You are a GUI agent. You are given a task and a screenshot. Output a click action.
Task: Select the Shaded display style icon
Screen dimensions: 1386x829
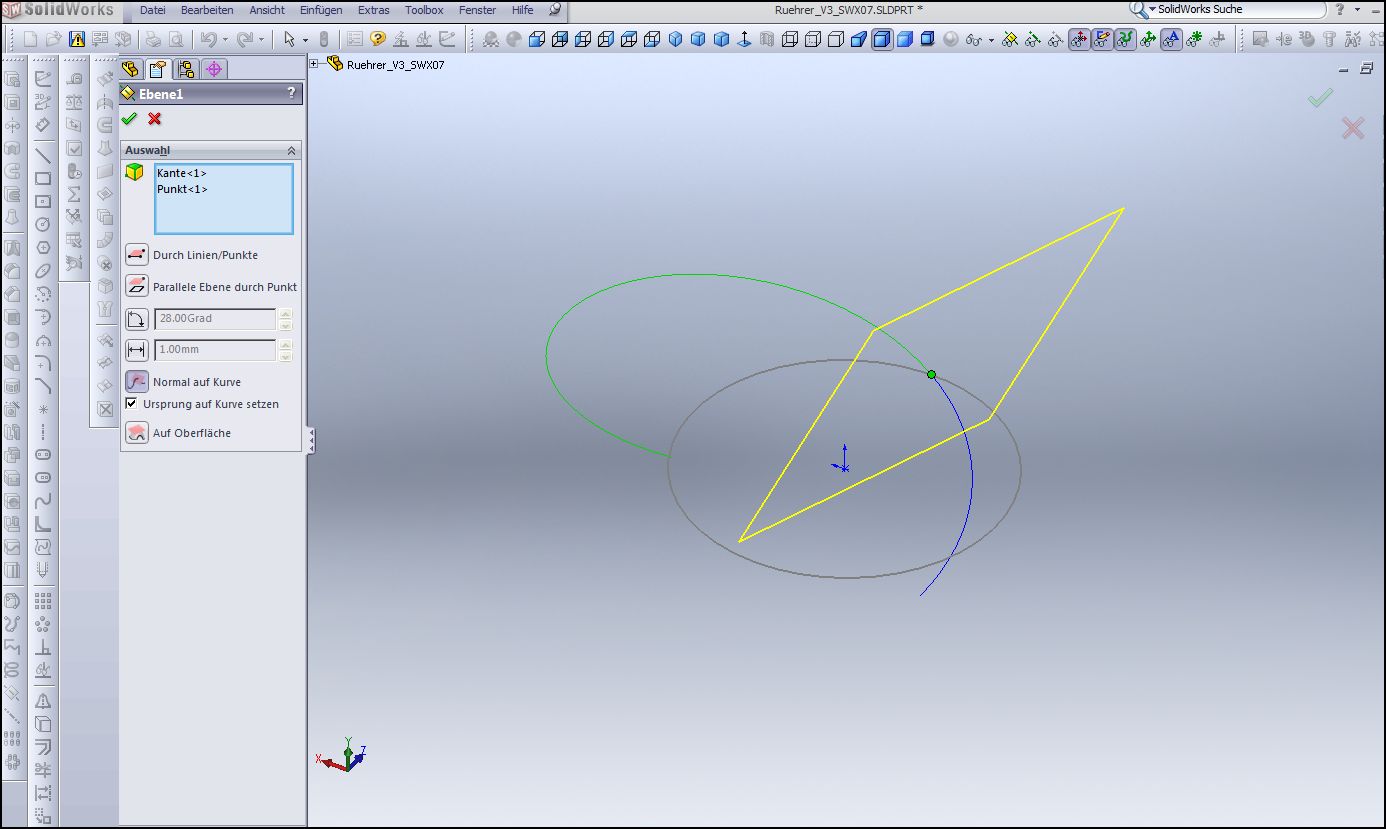[904, 40]
